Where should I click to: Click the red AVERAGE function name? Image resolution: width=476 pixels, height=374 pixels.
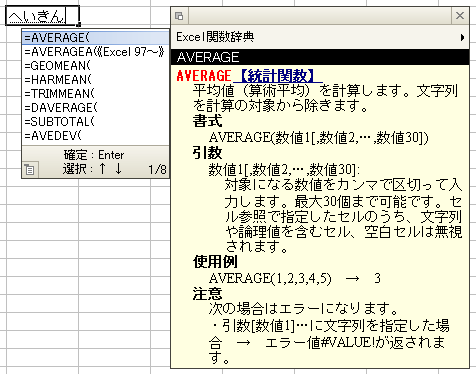pos(204,76)
